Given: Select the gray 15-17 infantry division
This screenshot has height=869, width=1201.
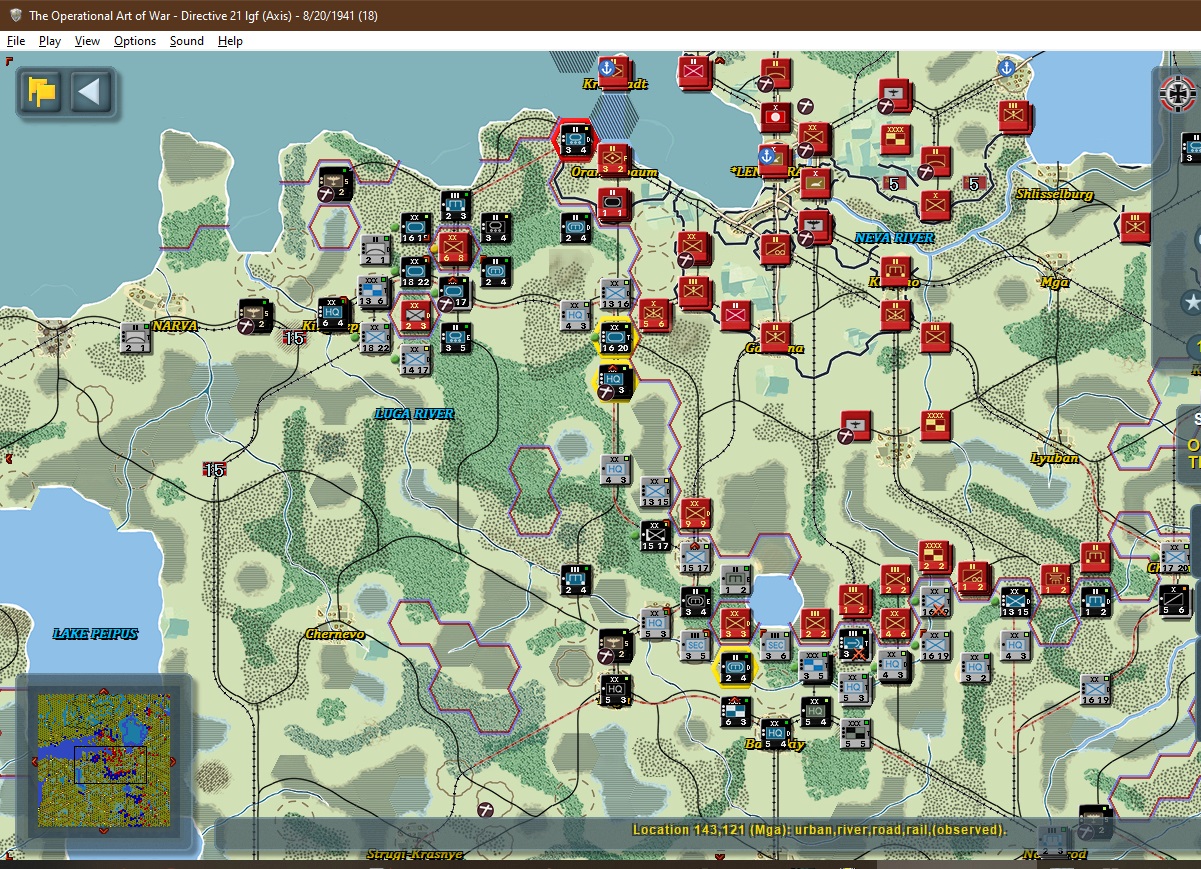Looking at the screenshot, I should [695, 558].
